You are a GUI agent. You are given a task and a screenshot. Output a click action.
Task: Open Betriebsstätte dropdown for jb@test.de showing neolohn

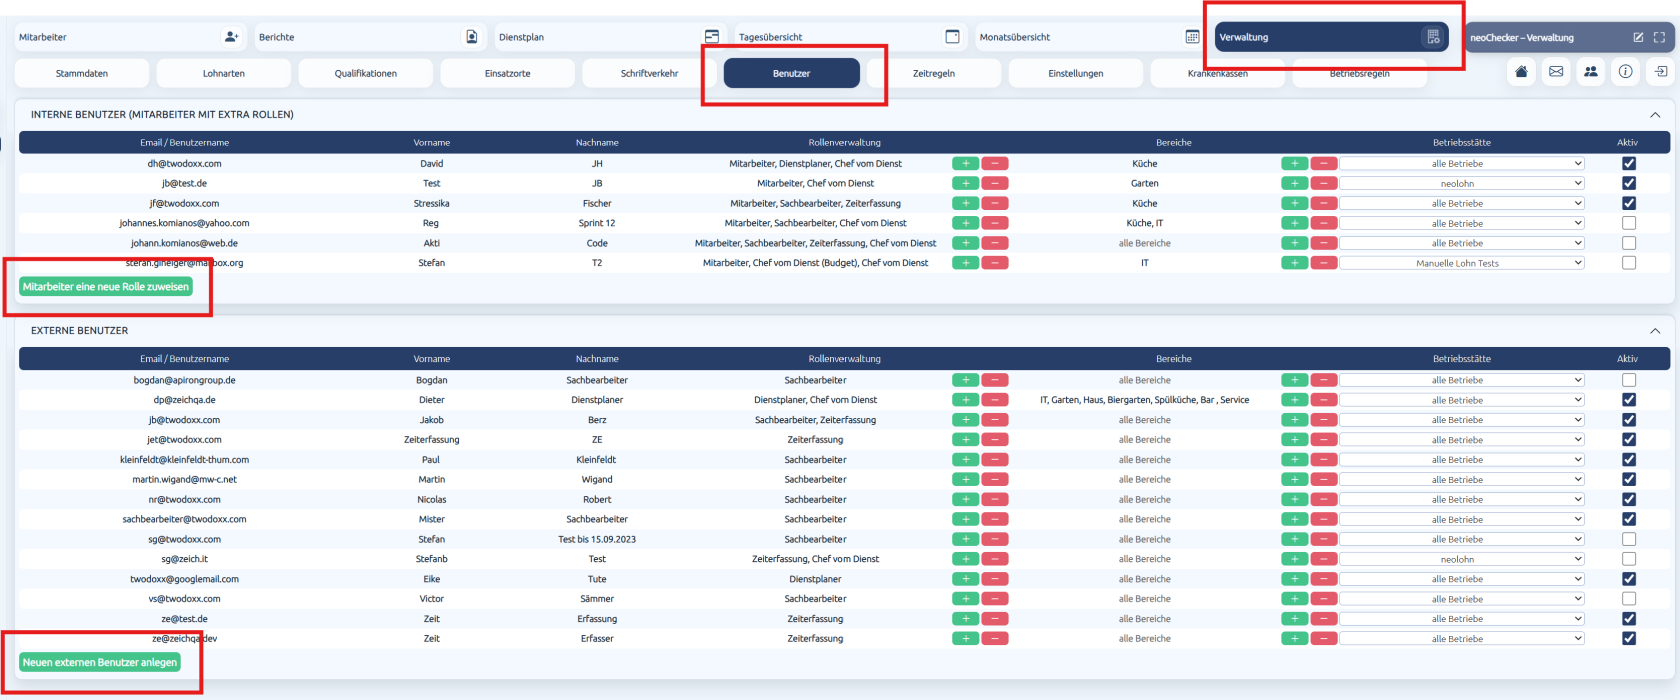1462,183
